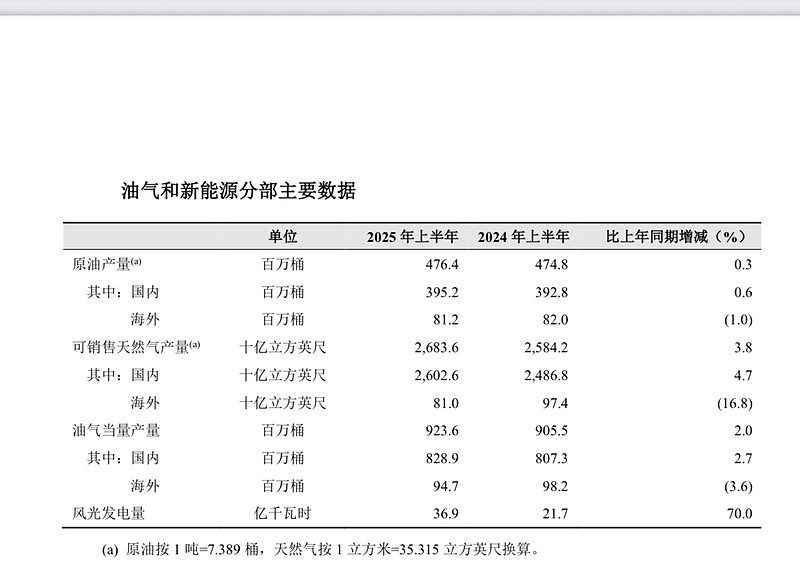The height and width of the screenshot is (580, 800).
Task: Click the 2024 年上半年 column header
Action: pos(523,237)
